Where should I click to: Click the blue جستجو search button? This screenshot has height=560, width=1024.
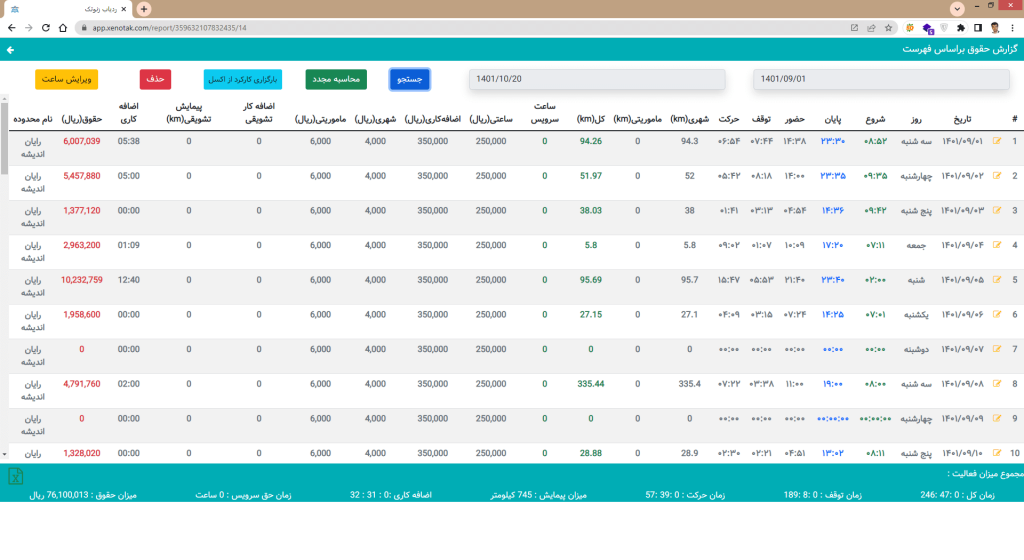(x=410, y=79)
